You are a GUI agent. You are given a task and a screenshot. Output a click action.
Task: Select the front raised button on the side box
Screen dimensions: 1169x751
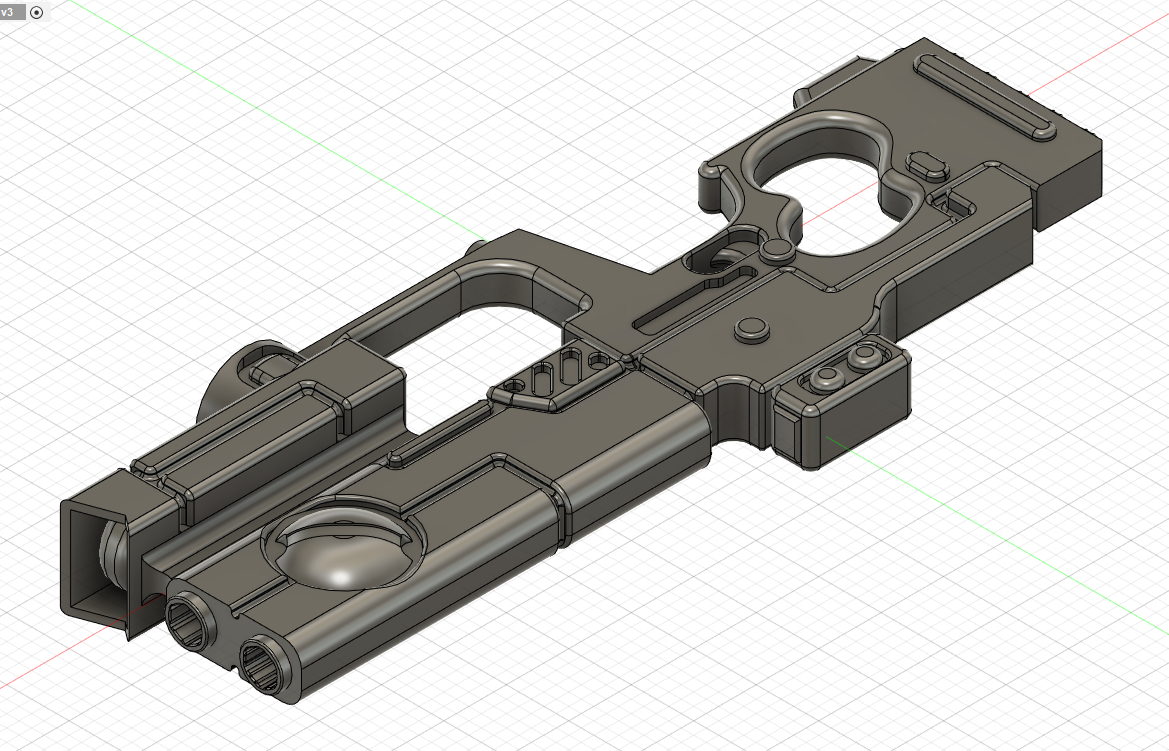tap(826, 378)
